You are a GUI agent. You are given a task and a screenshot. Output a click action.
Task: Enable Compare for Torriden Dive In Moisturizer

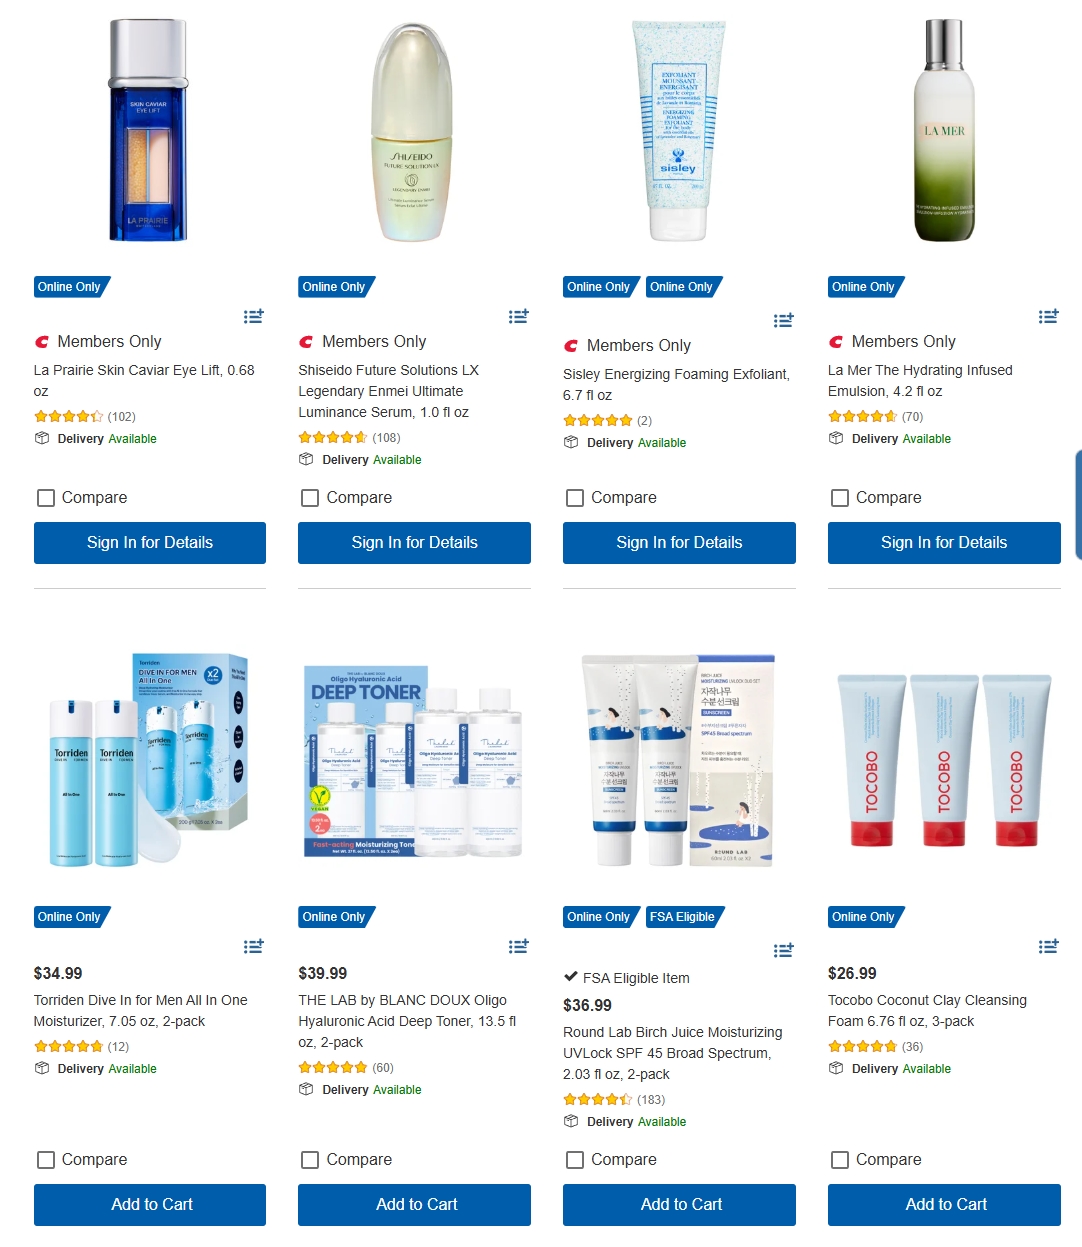(x=46, y=1160)
